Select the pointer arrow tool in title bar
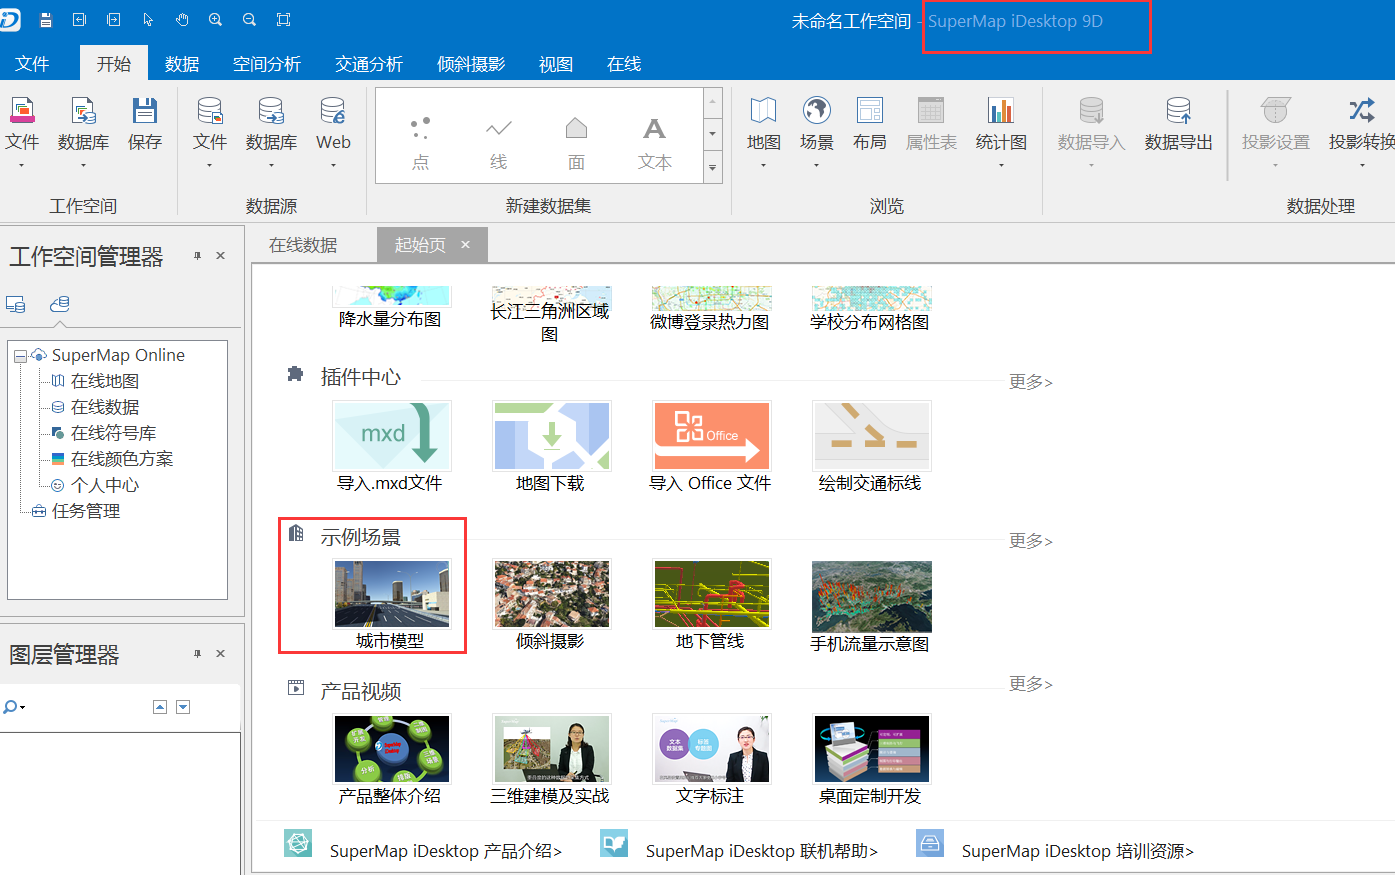 (x=148, y=20)
